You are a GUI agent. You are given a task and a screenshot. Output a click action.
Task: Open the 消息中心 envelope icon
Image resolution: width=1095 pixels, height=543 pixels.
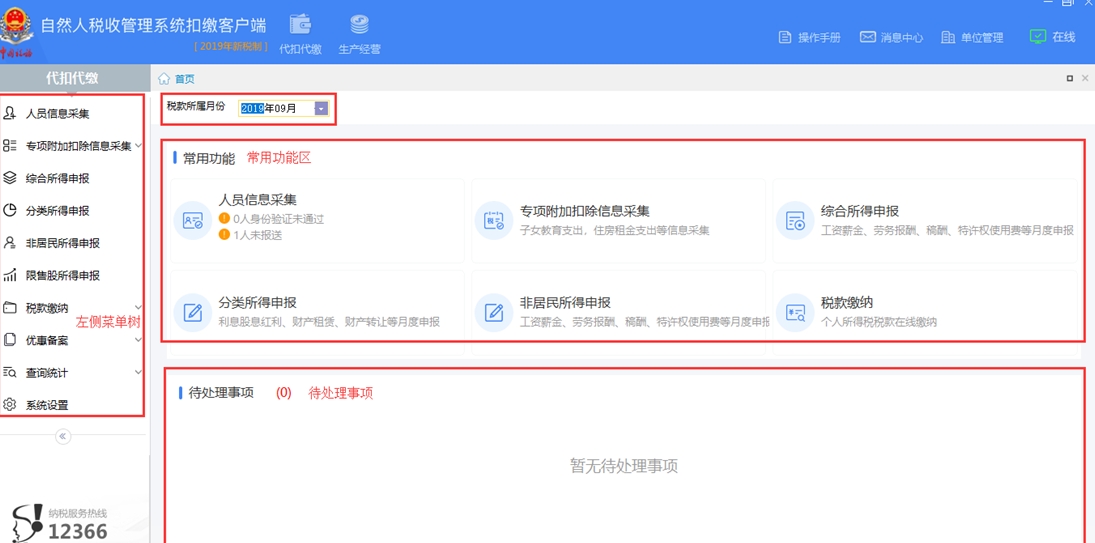(x=867, y=37)
